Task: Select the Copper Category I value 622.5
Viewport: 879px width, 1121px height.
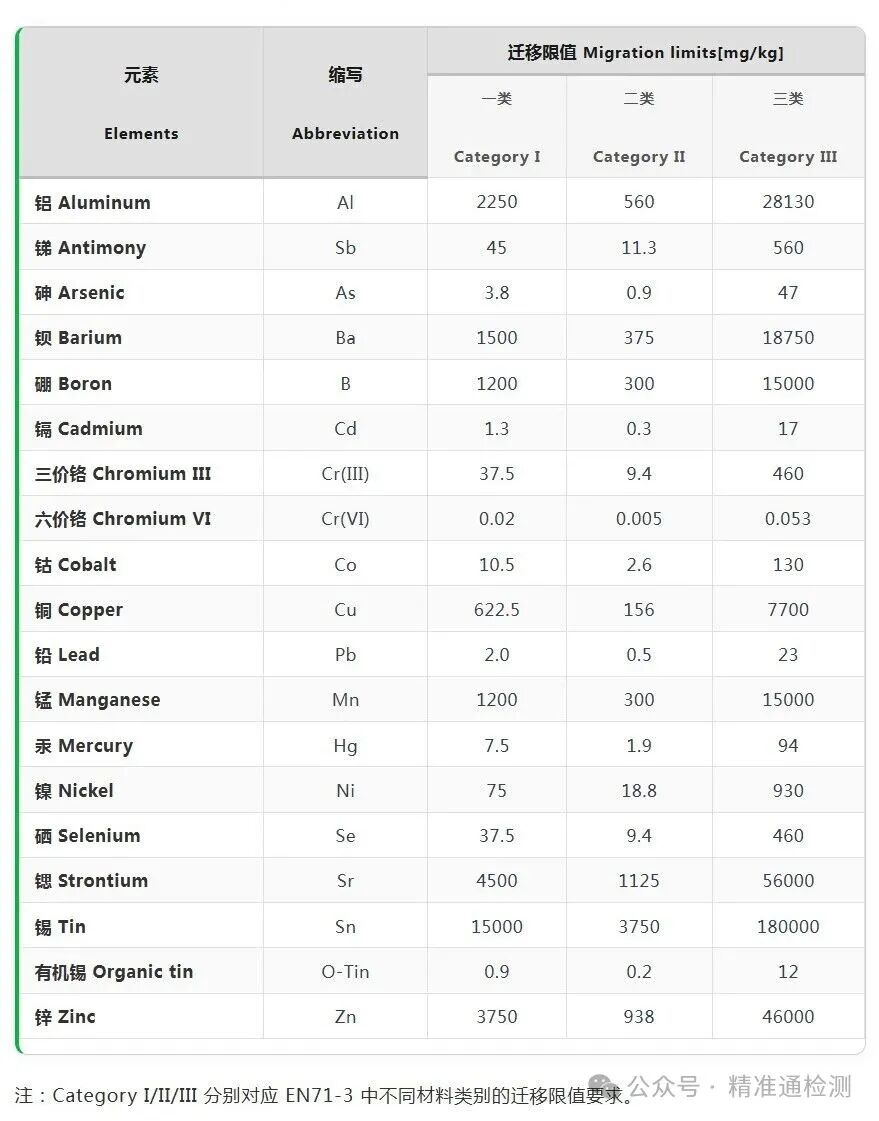Action: pyautogui.click(x=497, y=609)
